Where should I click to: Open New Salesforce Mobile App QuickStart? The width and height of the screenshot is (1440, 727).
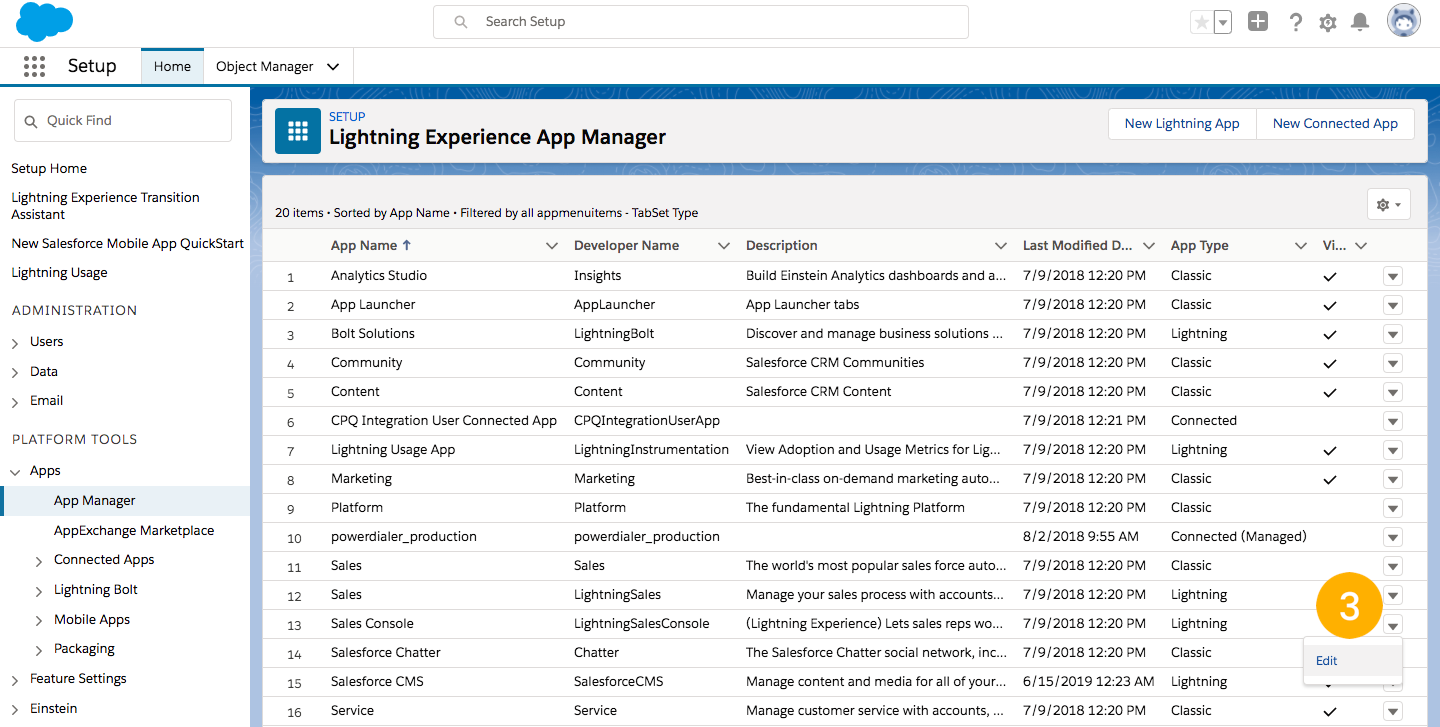[127, 243]
